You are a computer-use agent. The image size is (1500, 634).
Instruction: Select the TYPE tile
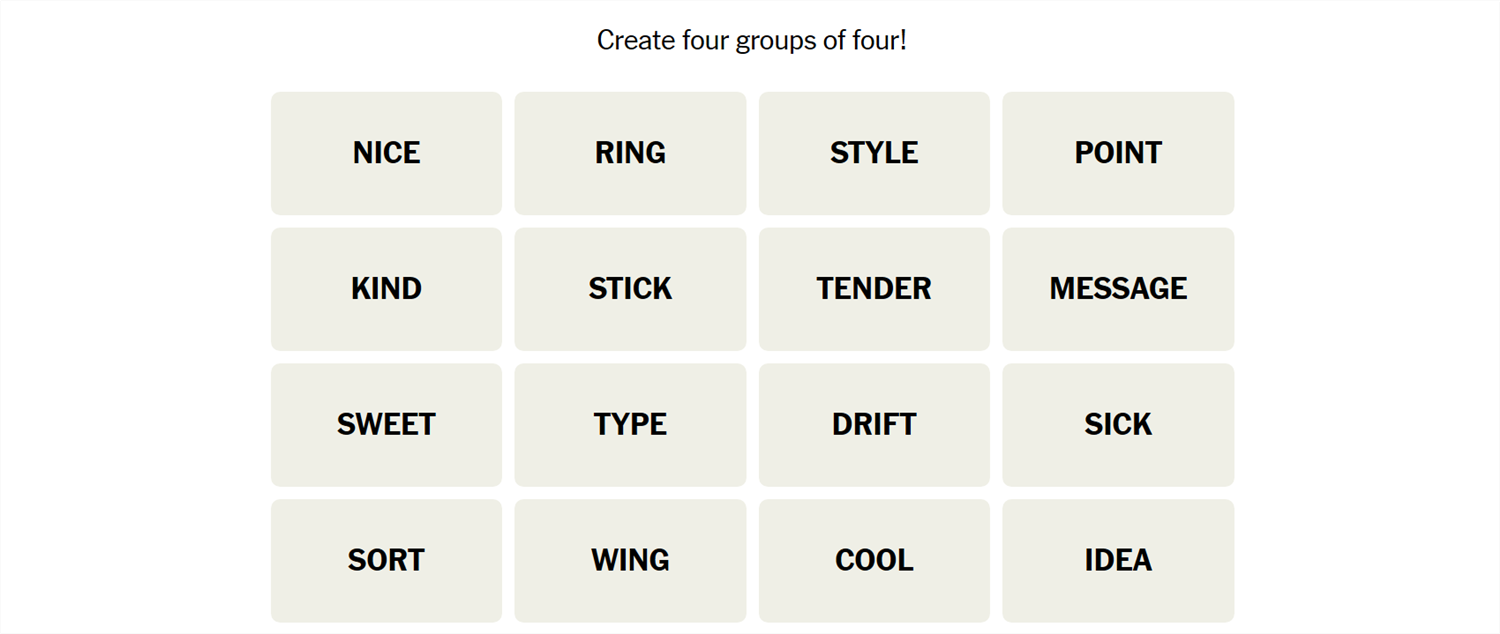pos(630,424)
